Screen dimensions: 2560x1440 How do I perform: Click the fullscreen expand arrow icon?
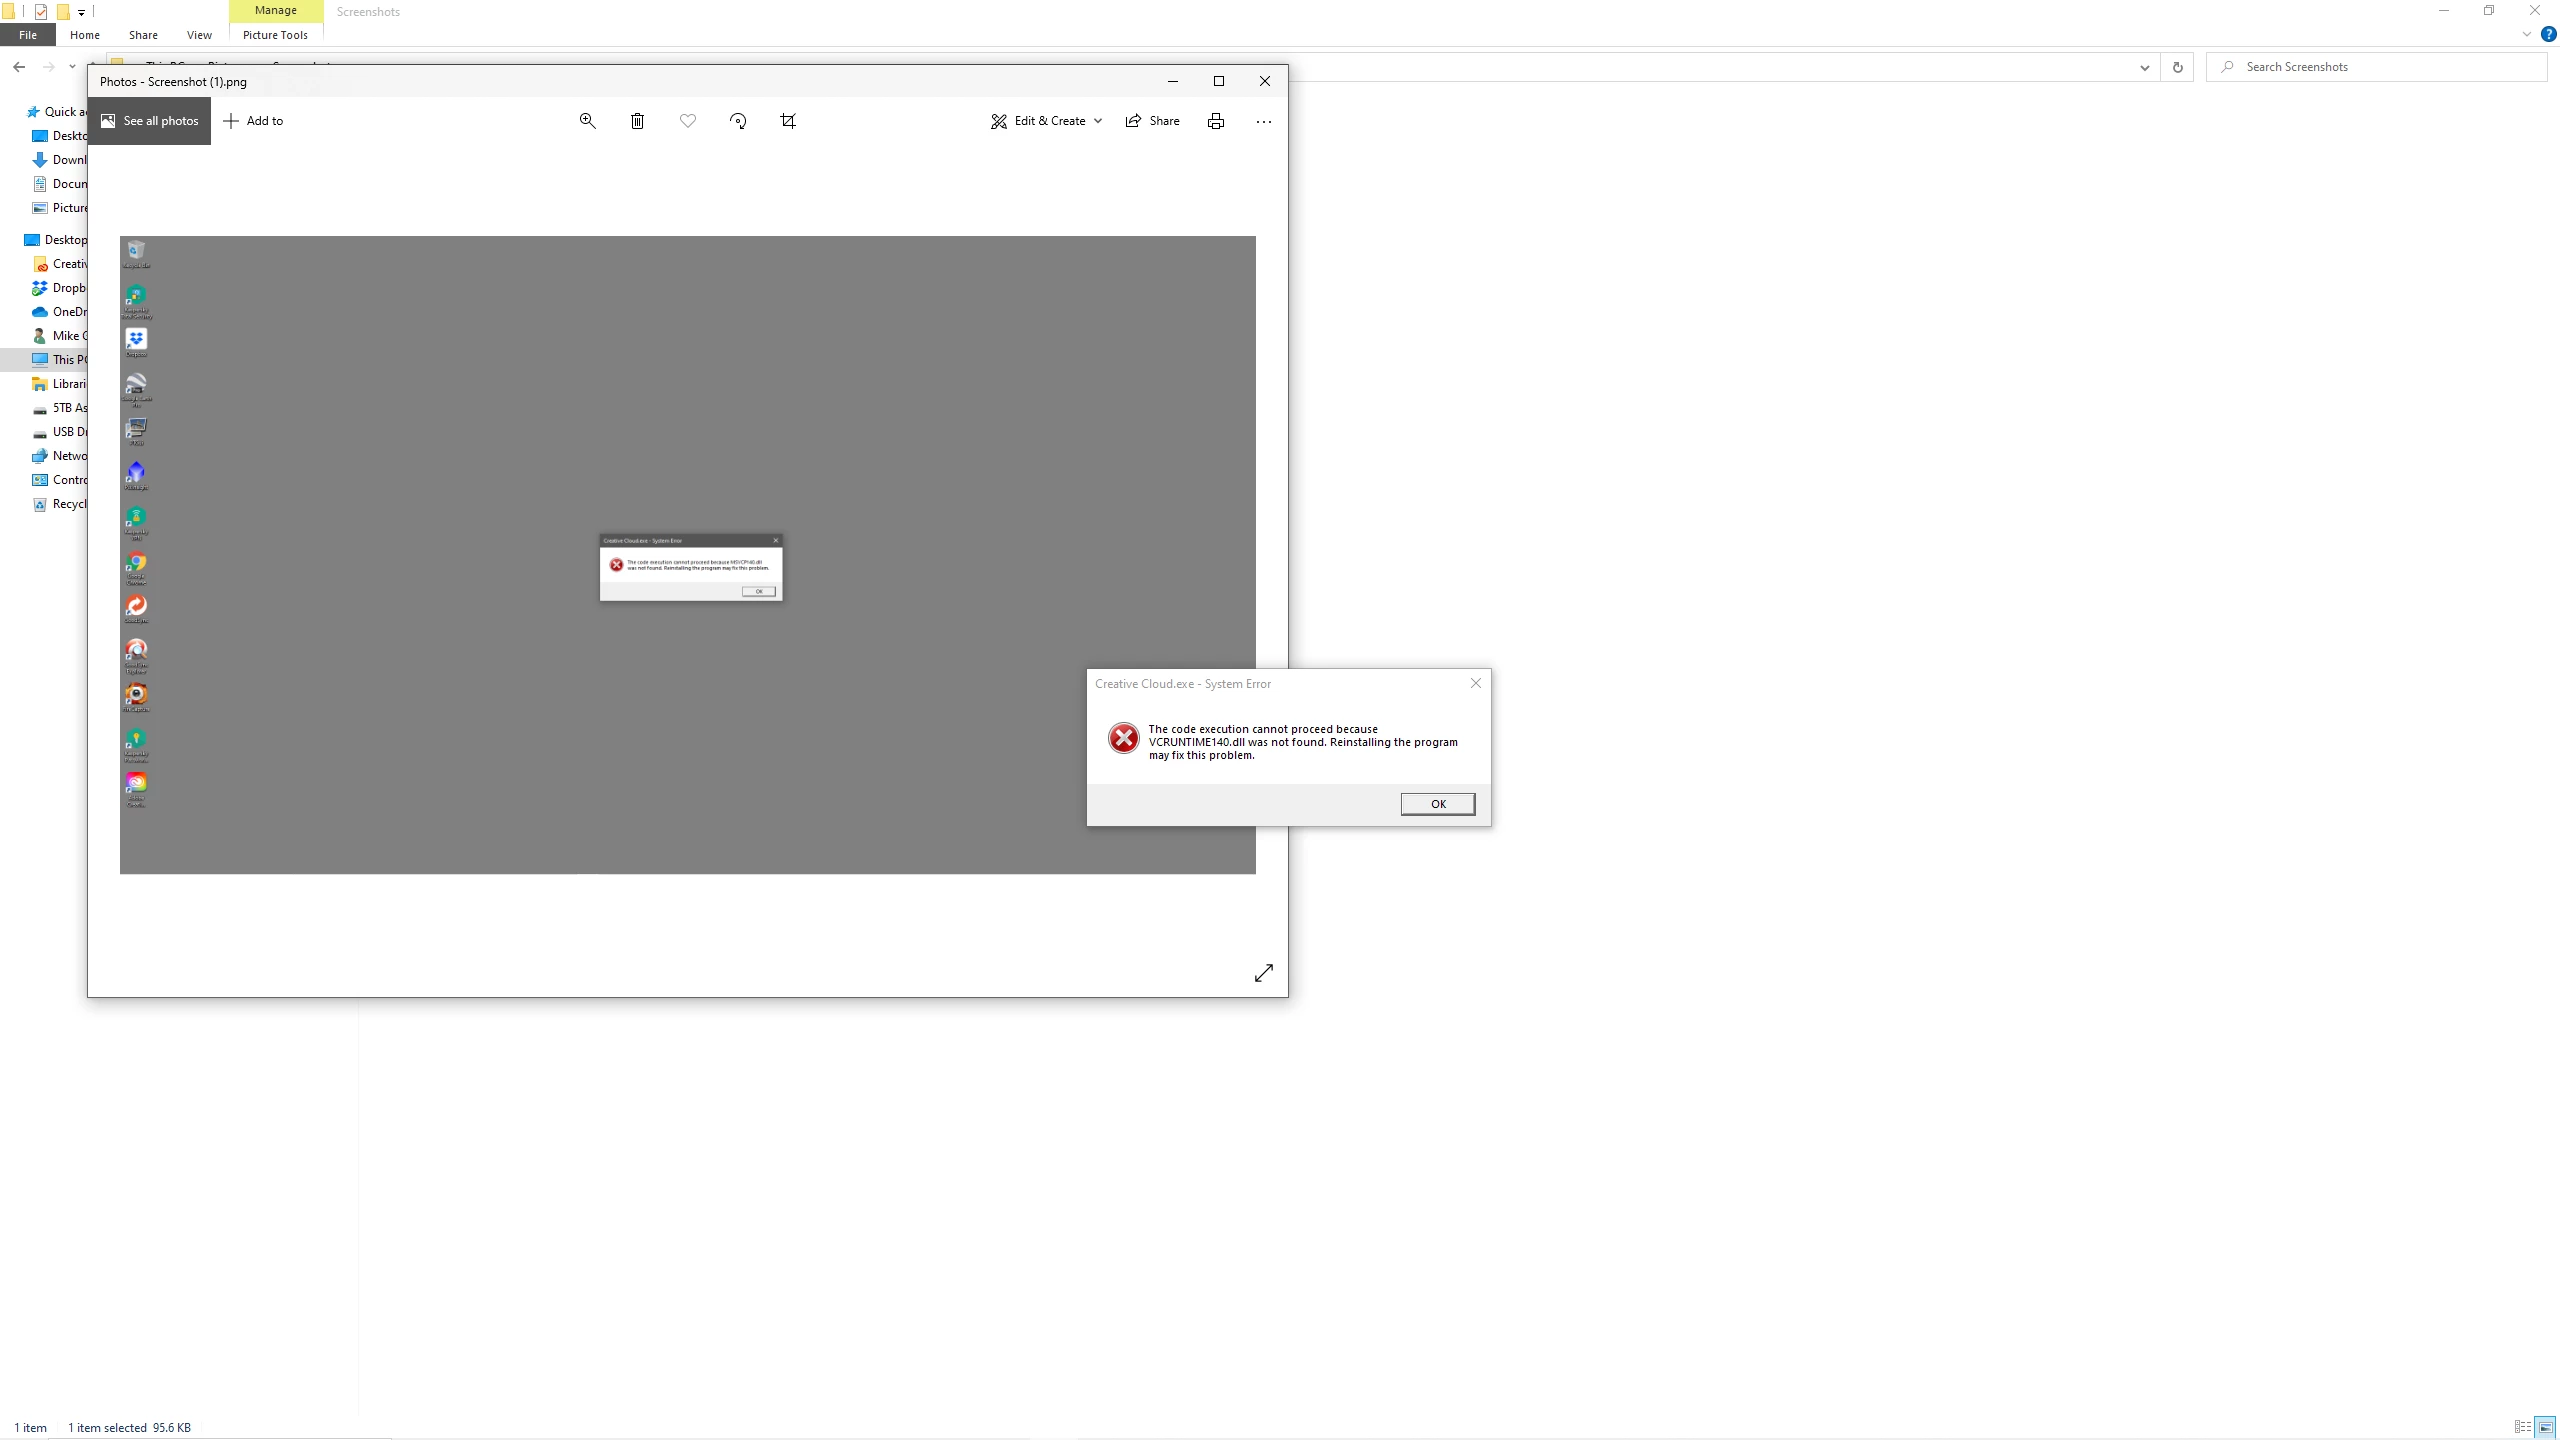tap(1264, 973)
